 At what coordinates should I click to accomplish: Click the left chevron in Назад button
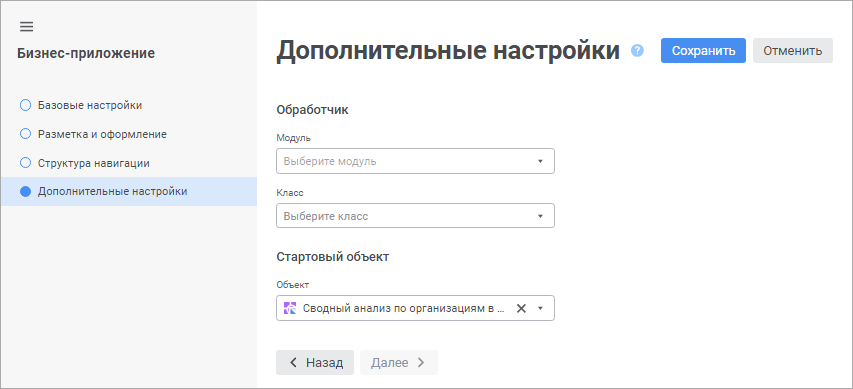coord(293,363)
